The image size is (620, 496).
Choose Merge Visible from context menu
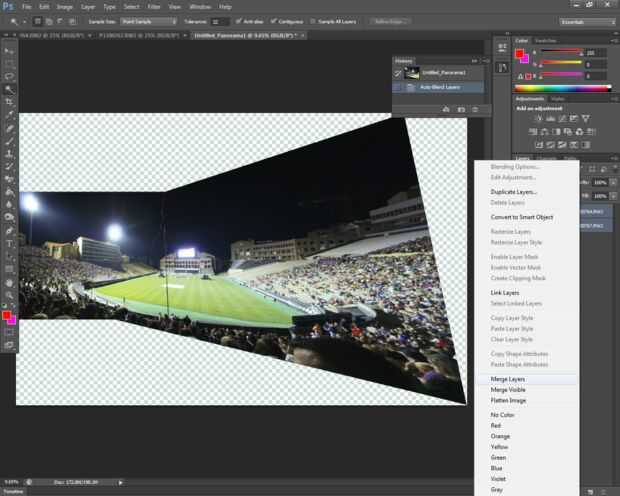(x=527, y=390)
